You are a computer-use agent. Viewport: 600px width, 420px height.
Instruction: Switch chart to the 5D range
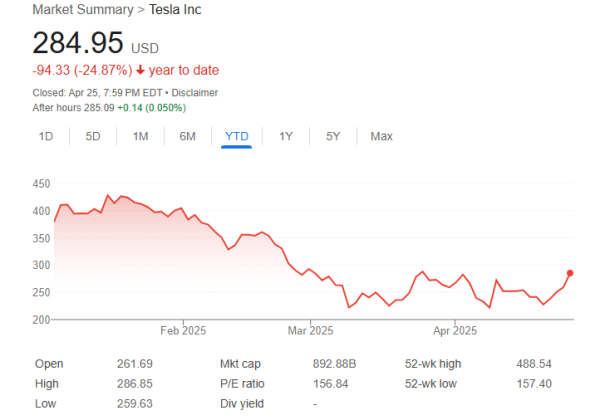[93, 136]
